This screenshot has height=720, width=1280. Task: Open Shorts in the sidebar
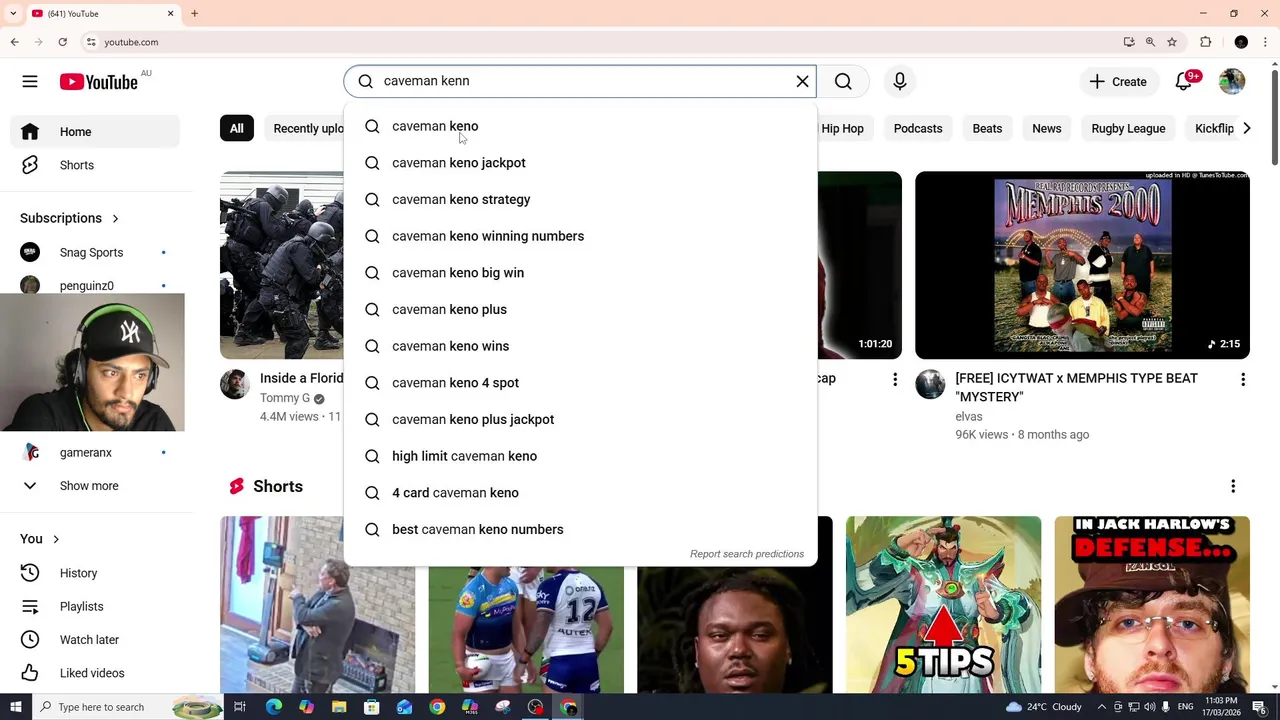96,165
